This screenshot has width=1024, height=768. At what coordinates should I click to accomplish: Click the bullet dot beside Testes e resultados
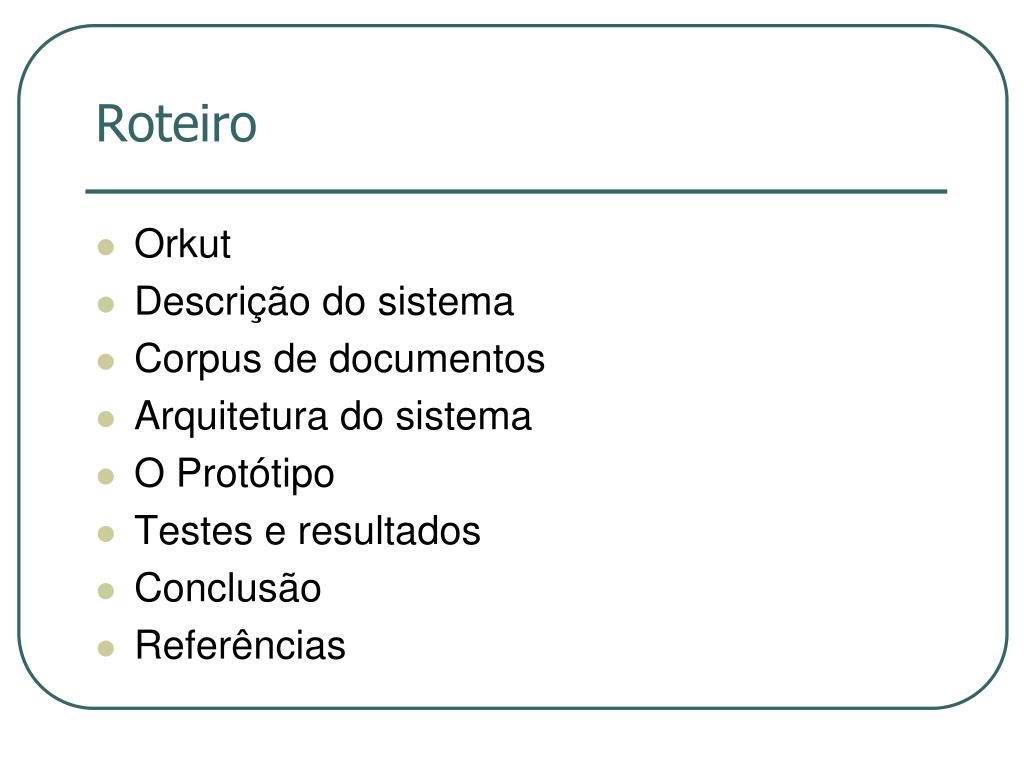tap(106, 534)
